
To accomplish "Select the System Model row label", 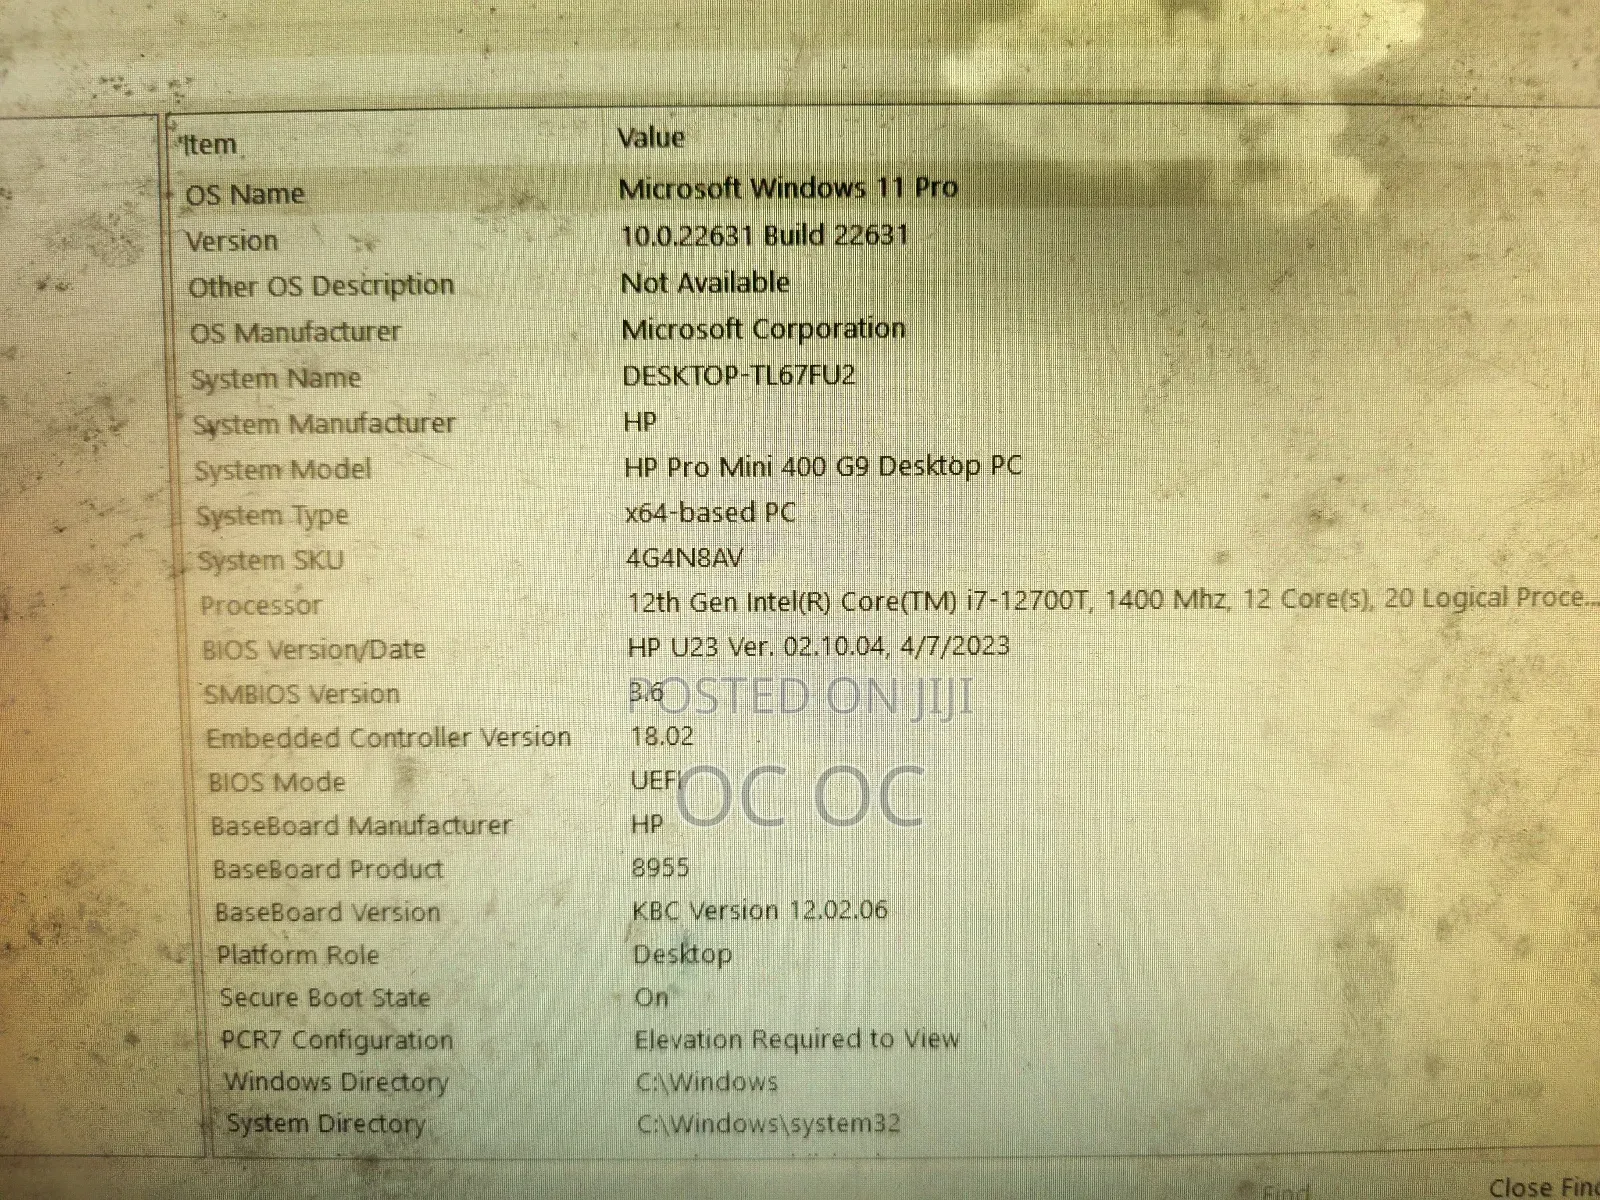I will [283, 470].
